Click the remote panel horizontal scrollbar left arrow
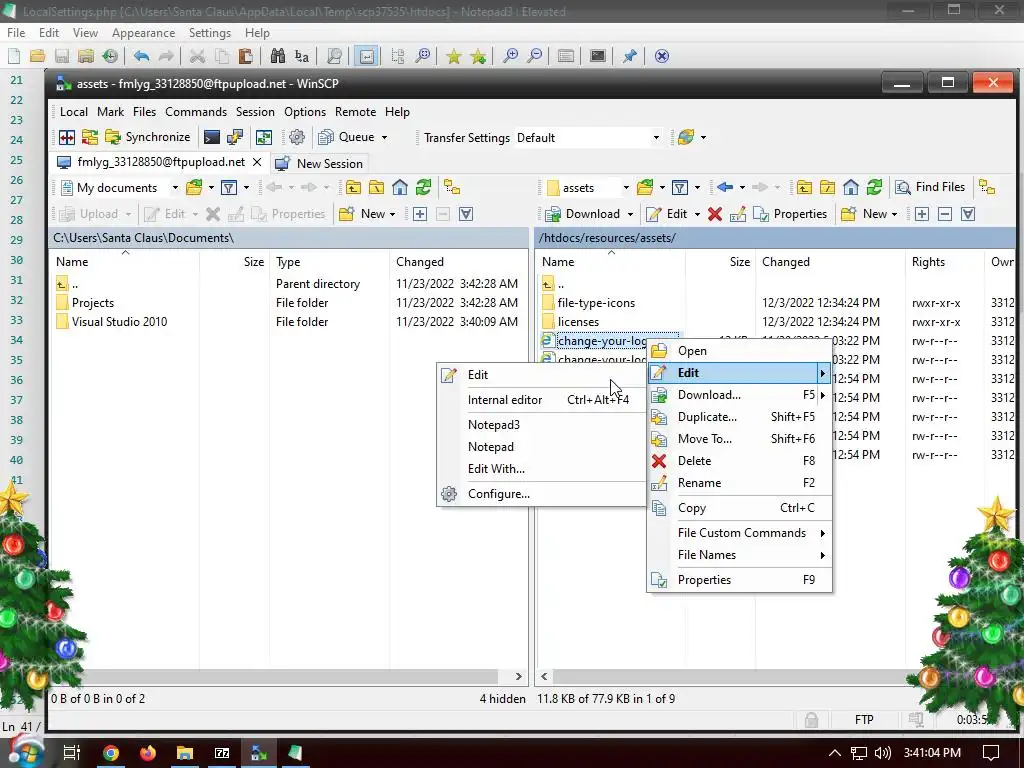The width and height of the screenshot is (1024, 768). tap(544, 677)
